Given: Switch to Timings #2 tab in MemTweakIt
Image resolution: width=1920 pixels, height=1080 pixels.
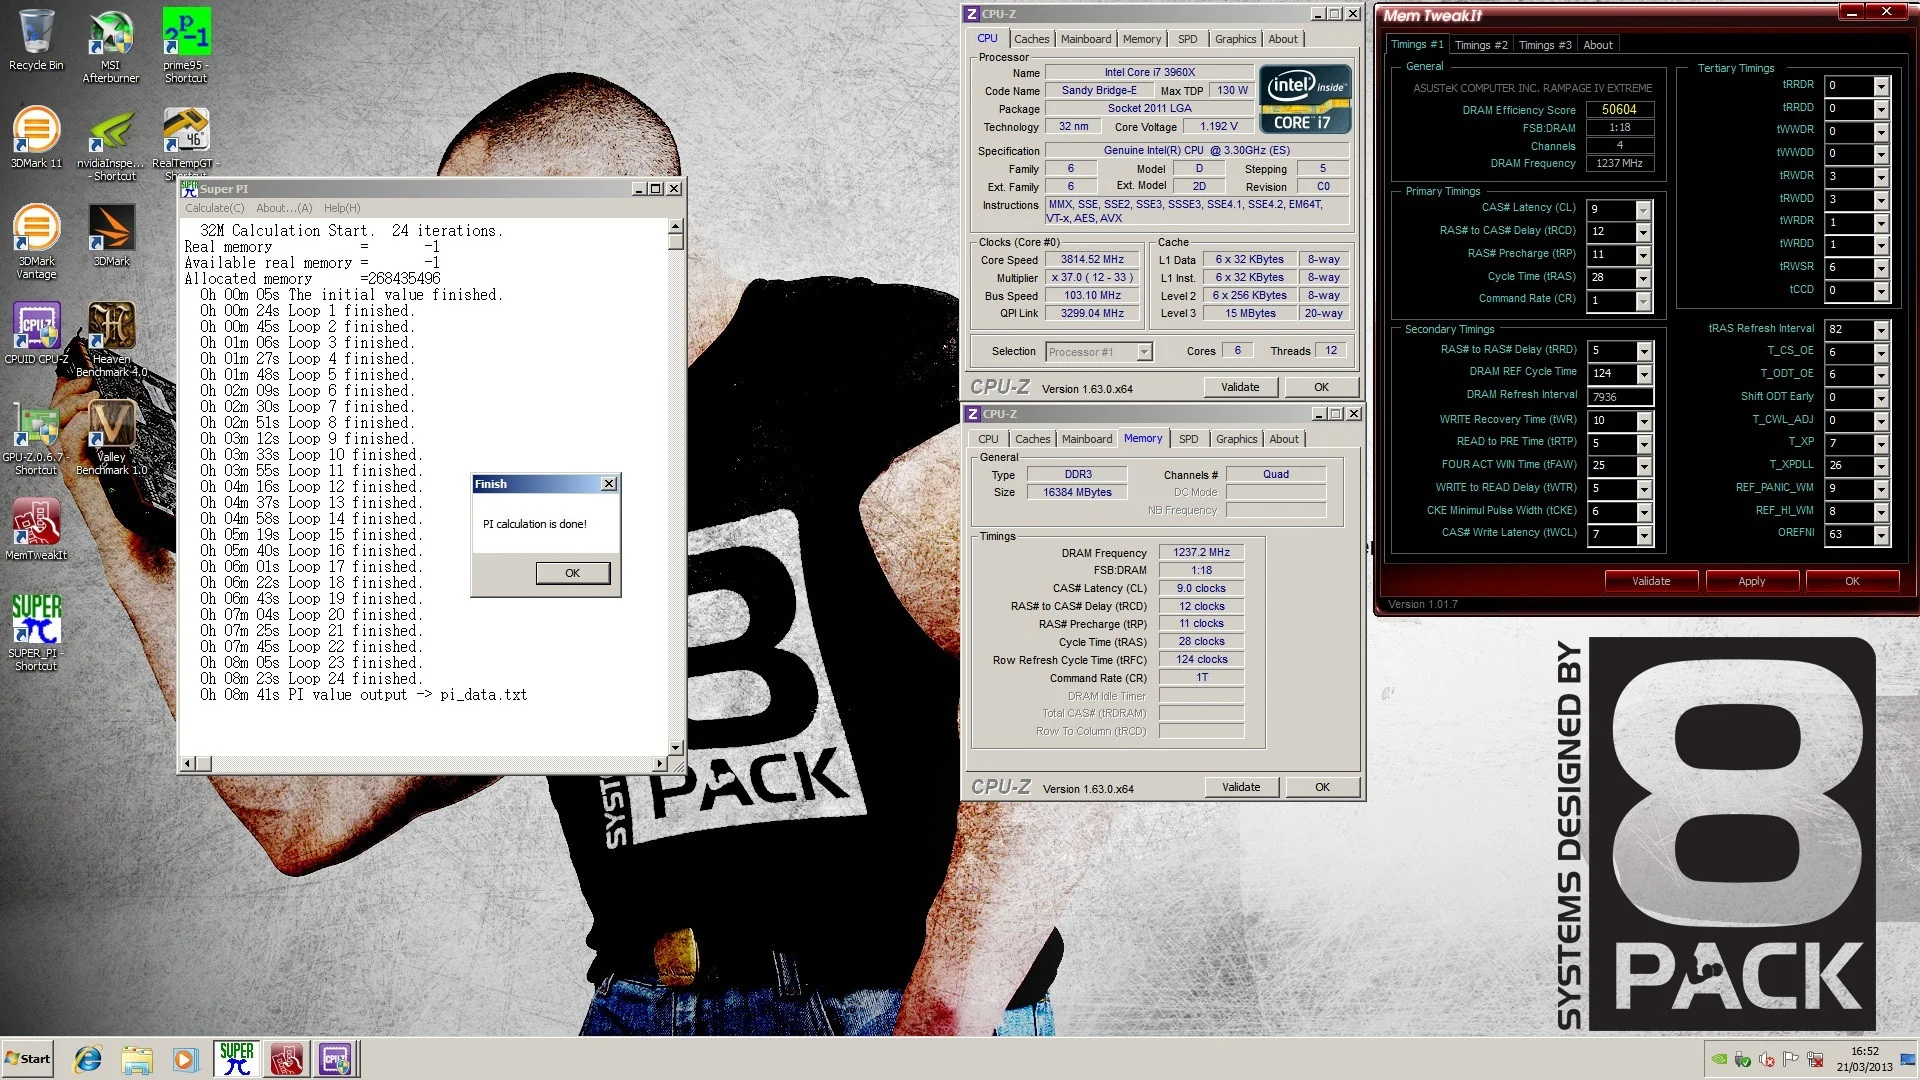Looking at the screenshot, I should (x=1480, y=45).
